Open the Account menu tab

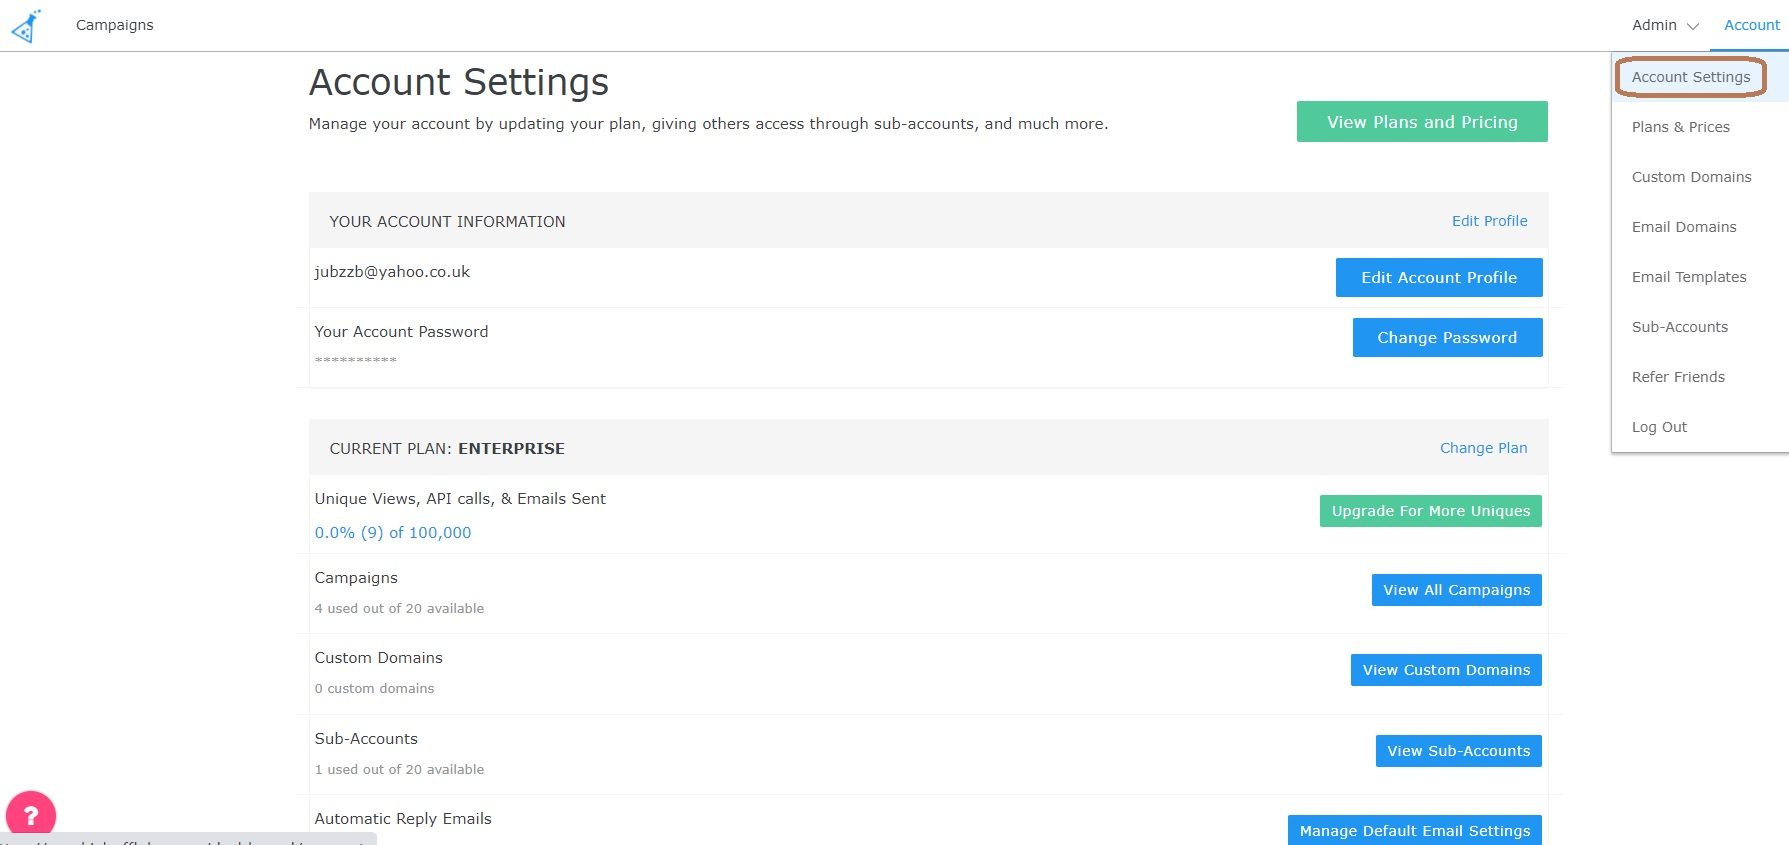point(1751,25)
